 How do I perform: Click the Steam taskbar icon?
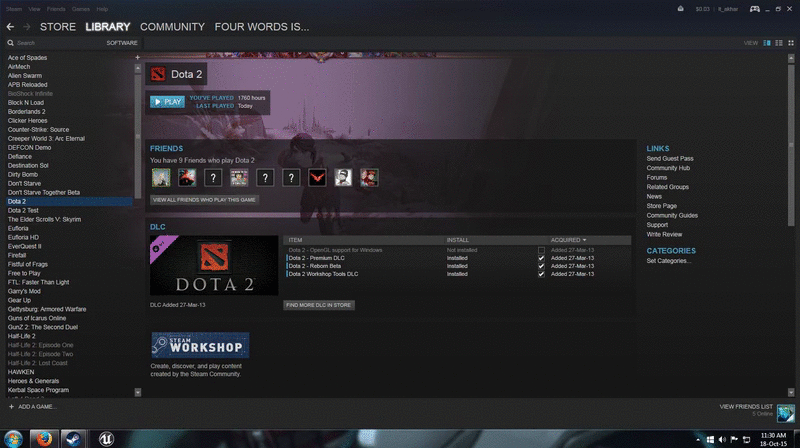pyautogui.click(x=73, y=439)
